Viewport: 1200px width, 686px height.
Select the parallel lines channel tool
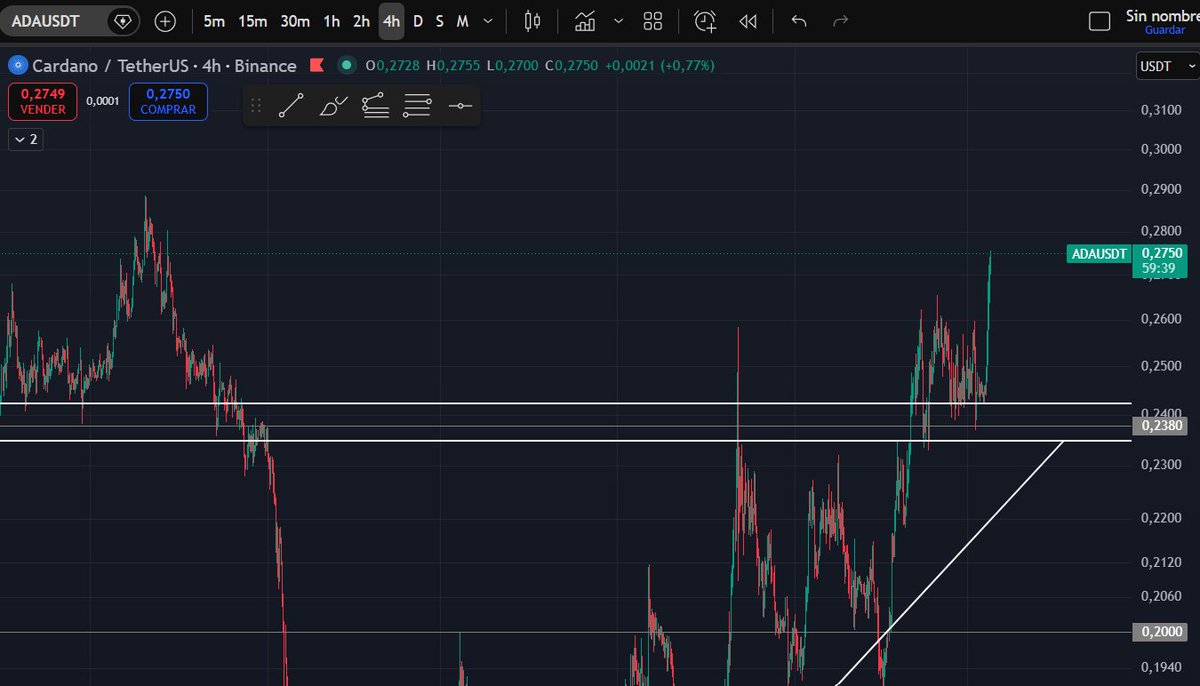[x=418, y=105]
